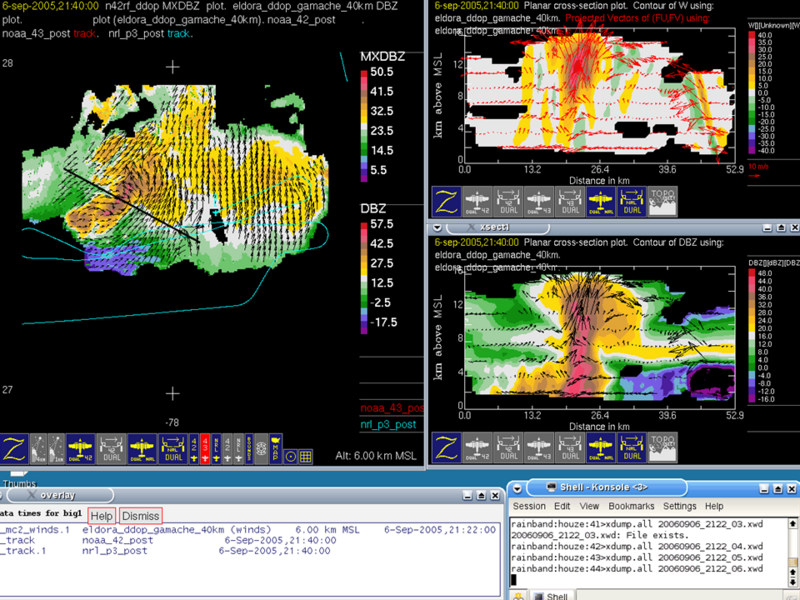Click the Help button in the data times window
This screenshot has width=800, height=600.
pos(101,515)
